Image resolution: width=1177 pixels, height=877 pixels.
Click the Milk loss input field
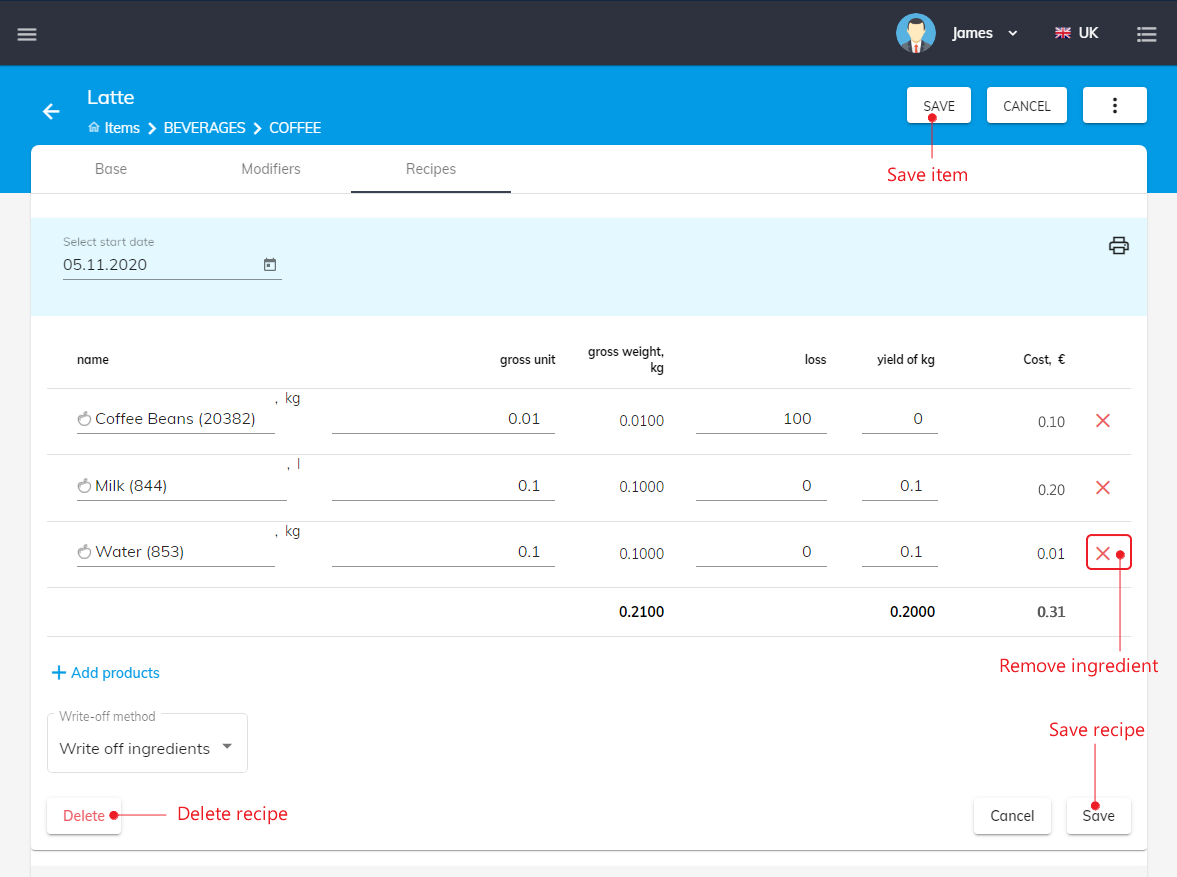(761, 486)
